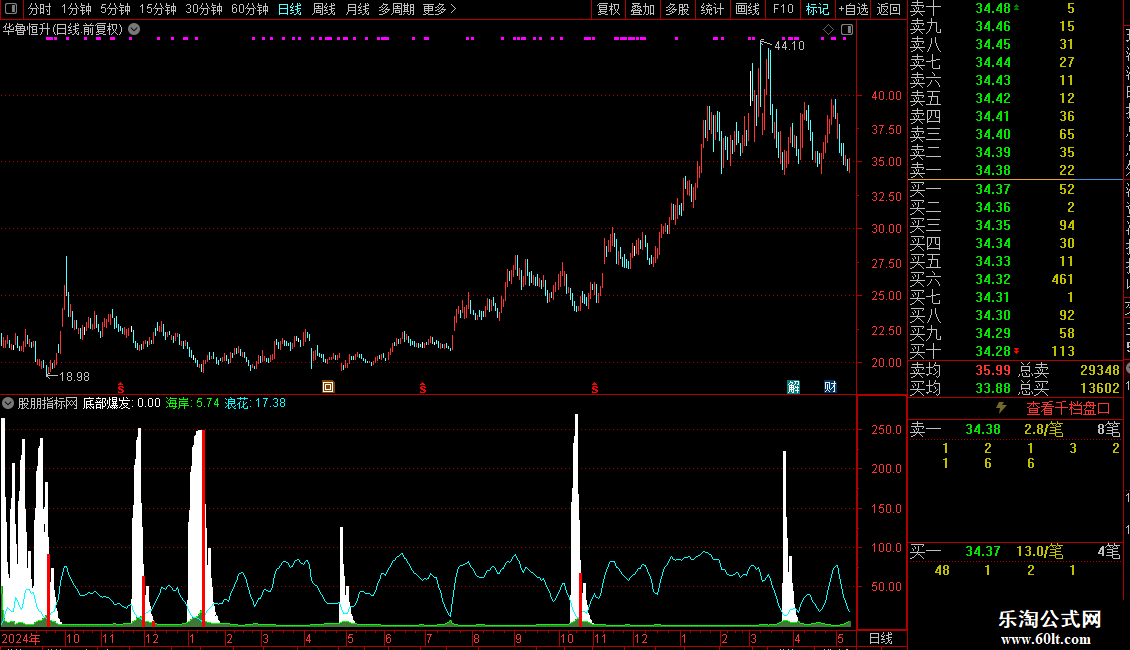The width and height of the screenshot is (1130, 650).
Task: Click the S marker near November 2024
Action: (x=121, y=388)
